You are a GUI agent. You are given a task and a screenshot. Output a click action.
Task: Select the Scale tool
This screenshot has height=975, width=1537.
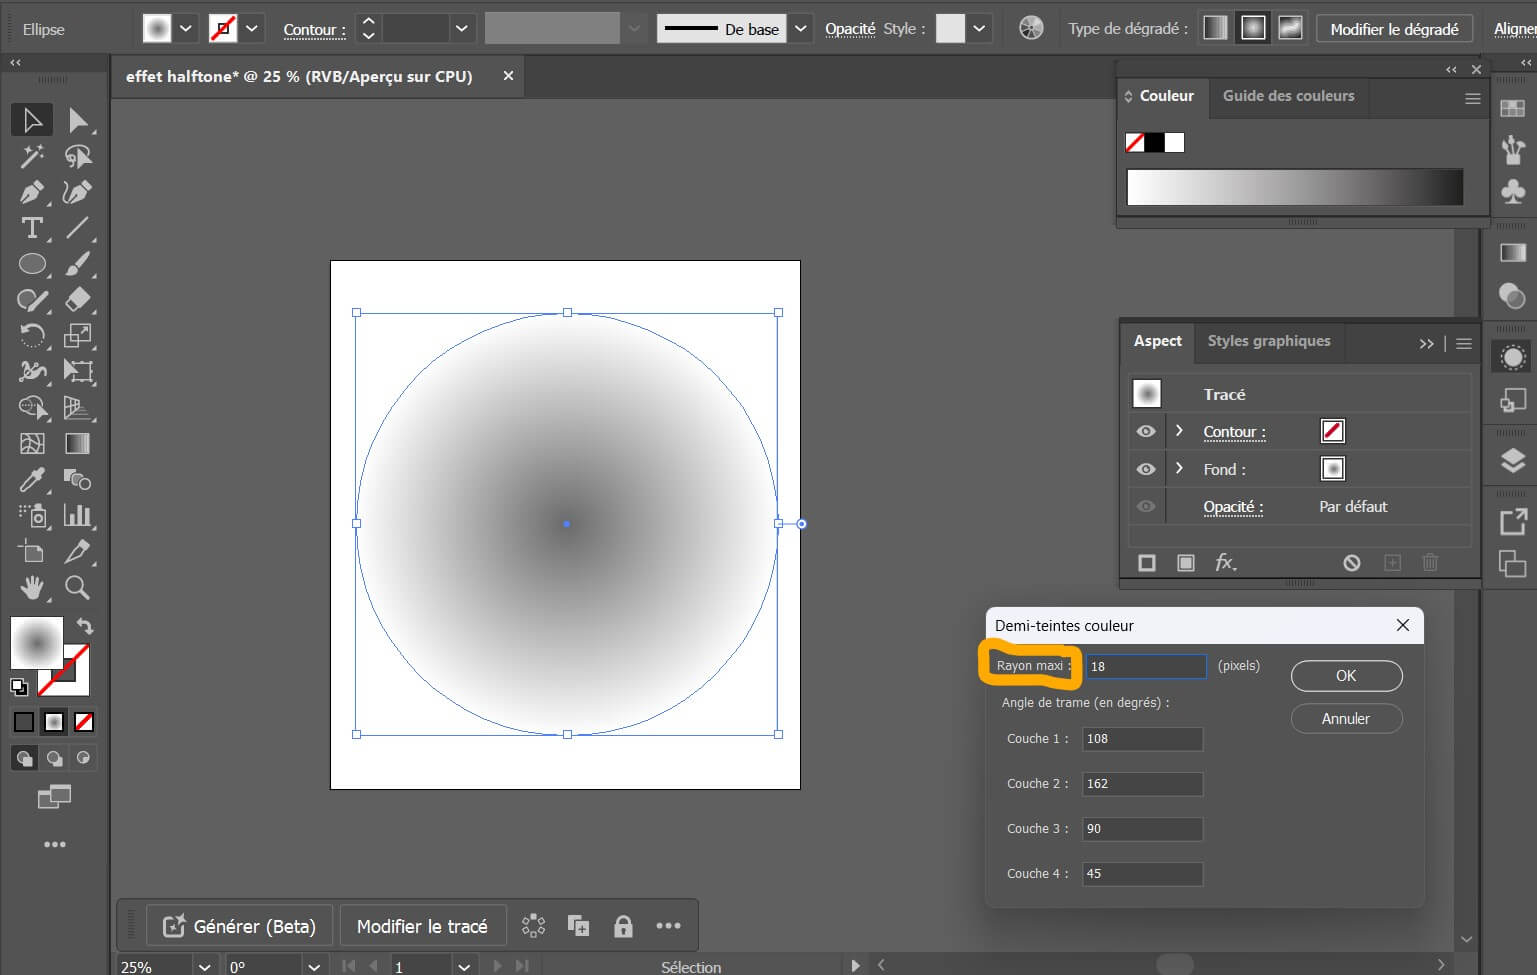77,335
